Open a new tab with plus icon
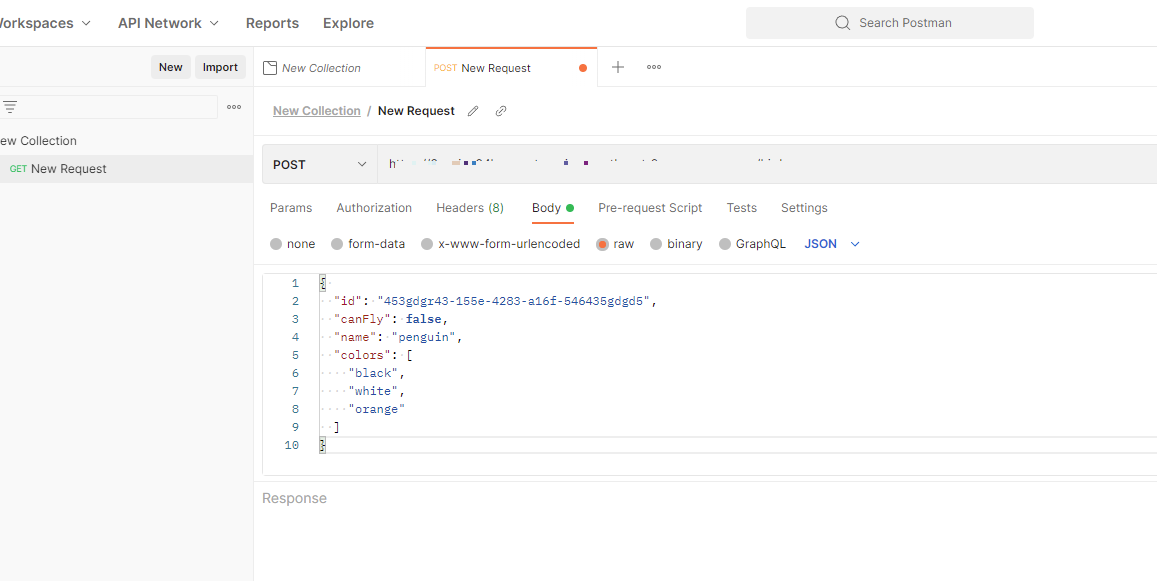 coord(618,67)
